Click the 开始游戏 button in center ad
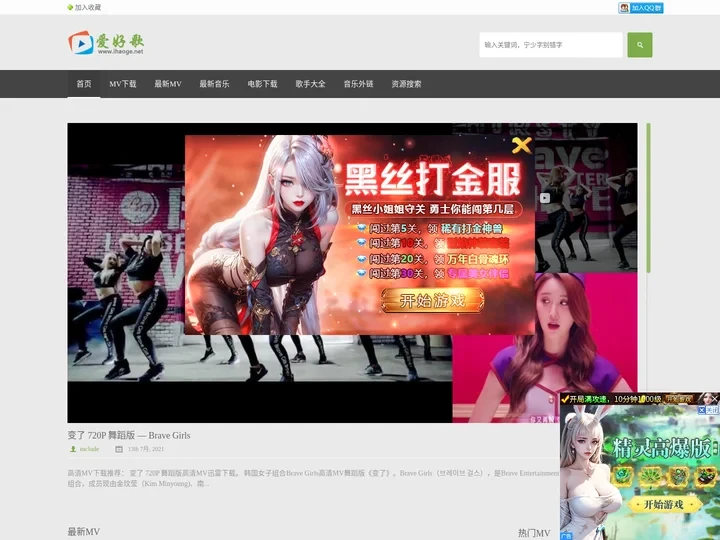Image resolution: width=720 pixels, height=540 pixels. pos(432,301)
